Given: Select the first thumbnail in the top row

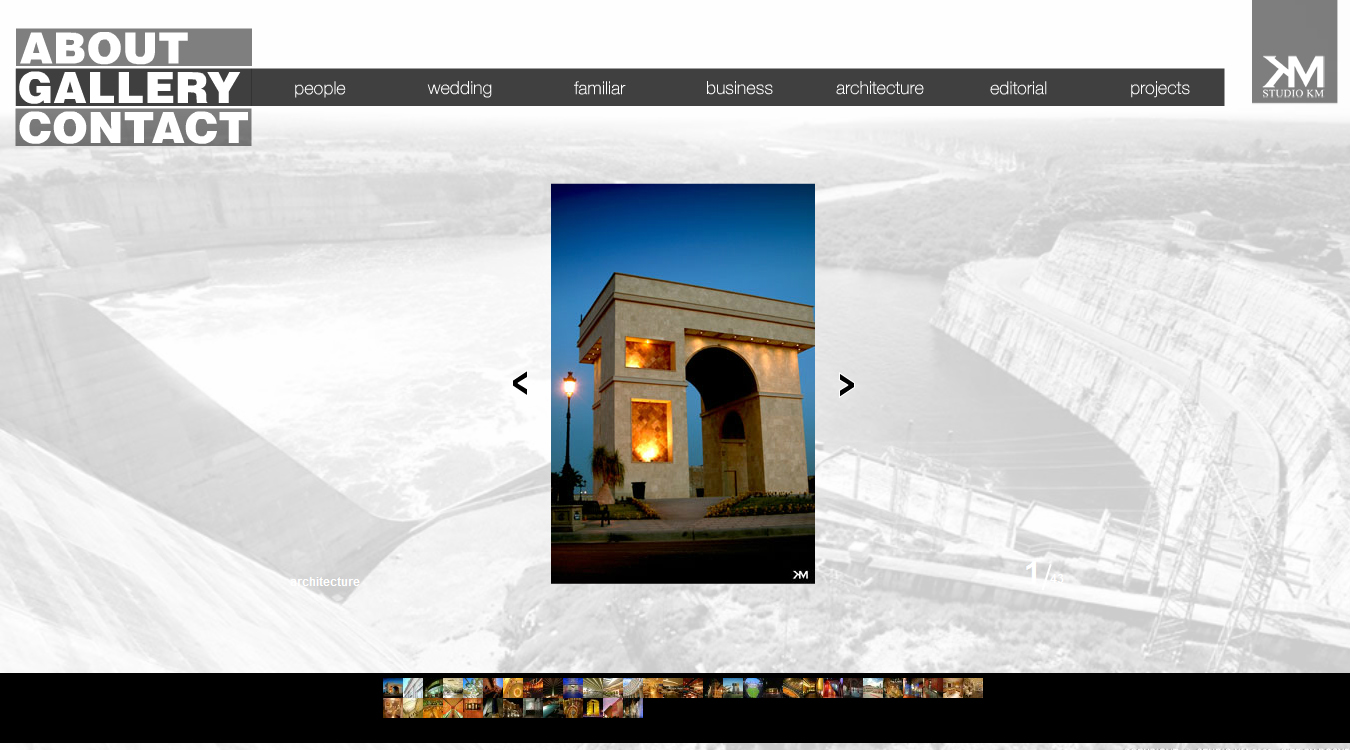Looking at the screenshot, I should point(393,688).
